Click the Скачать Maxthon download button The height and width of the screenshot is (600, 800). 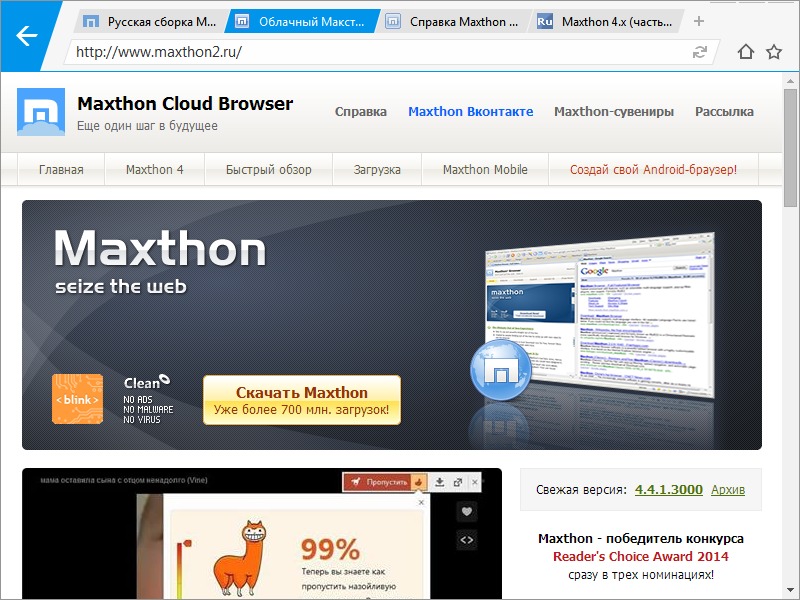pos(301,400)
